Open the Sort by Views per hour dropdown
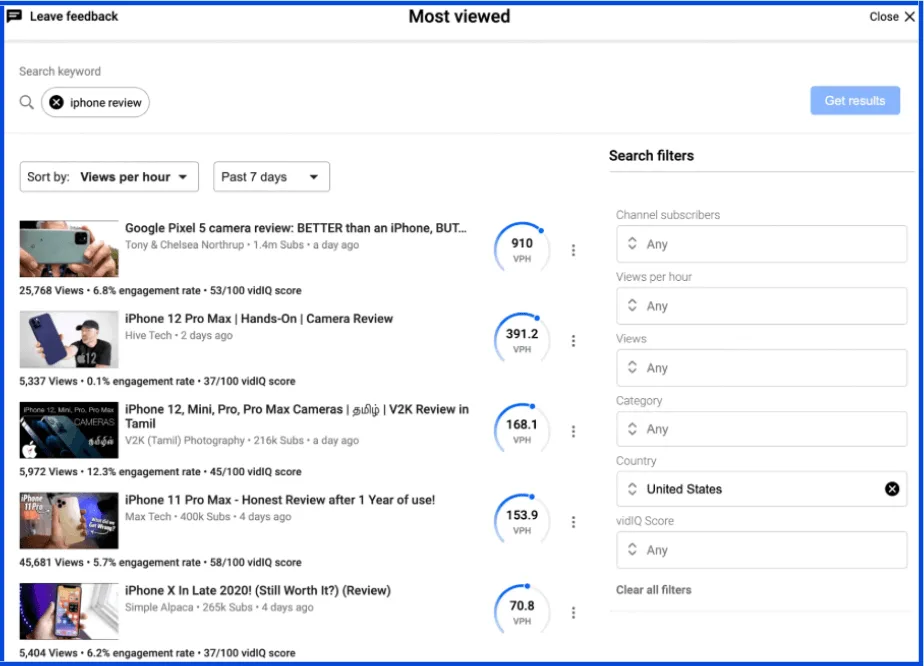924x666 pixels. pyautogui.click(x=109, y=177)
